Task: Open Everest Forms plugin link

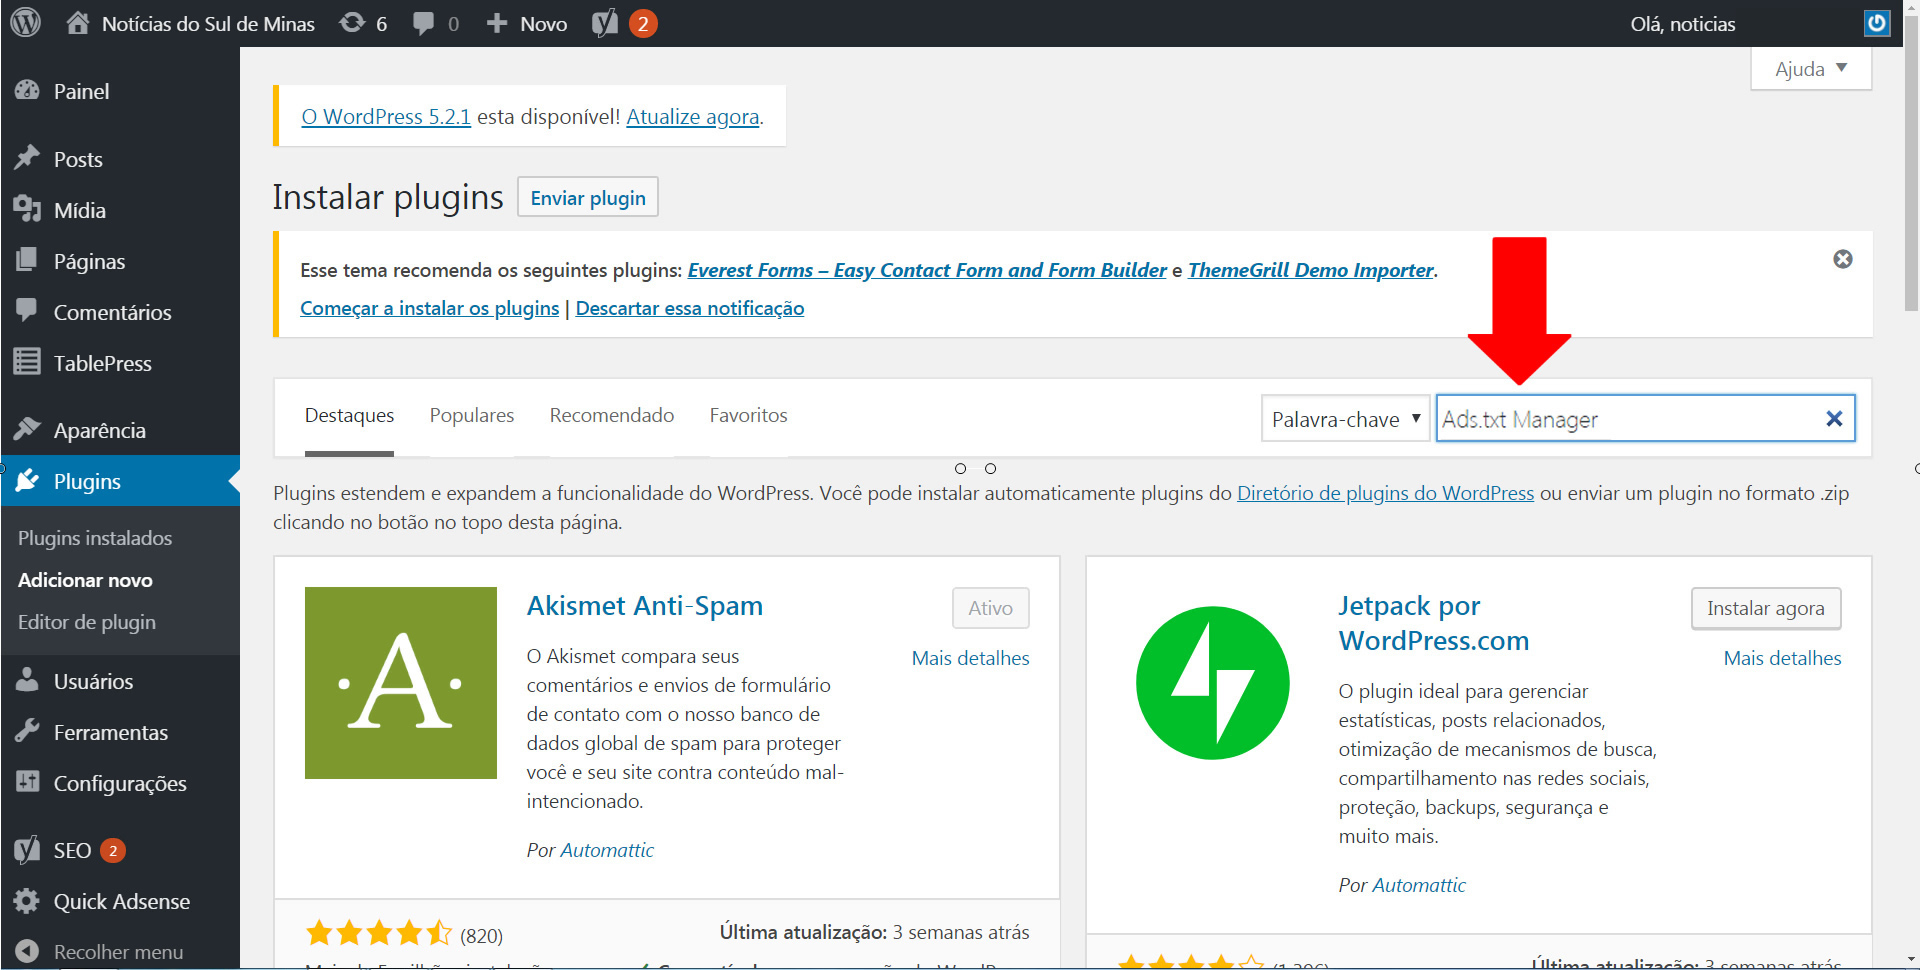Action: [927, 270]
